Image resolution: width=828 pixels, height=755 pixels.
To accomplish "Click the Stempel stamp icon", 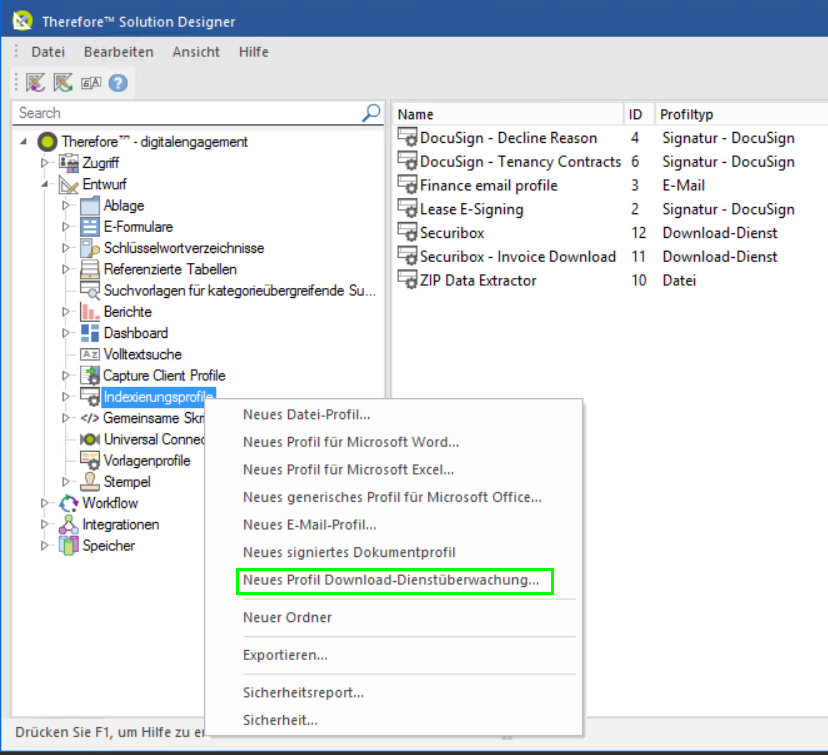I will (90, 482).
